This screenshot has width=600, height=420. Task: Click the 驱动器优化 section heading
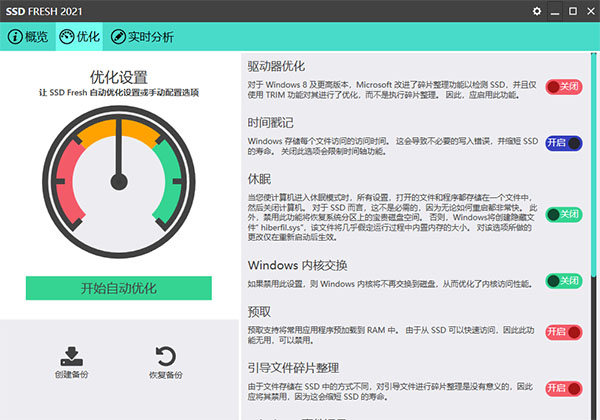276,65
